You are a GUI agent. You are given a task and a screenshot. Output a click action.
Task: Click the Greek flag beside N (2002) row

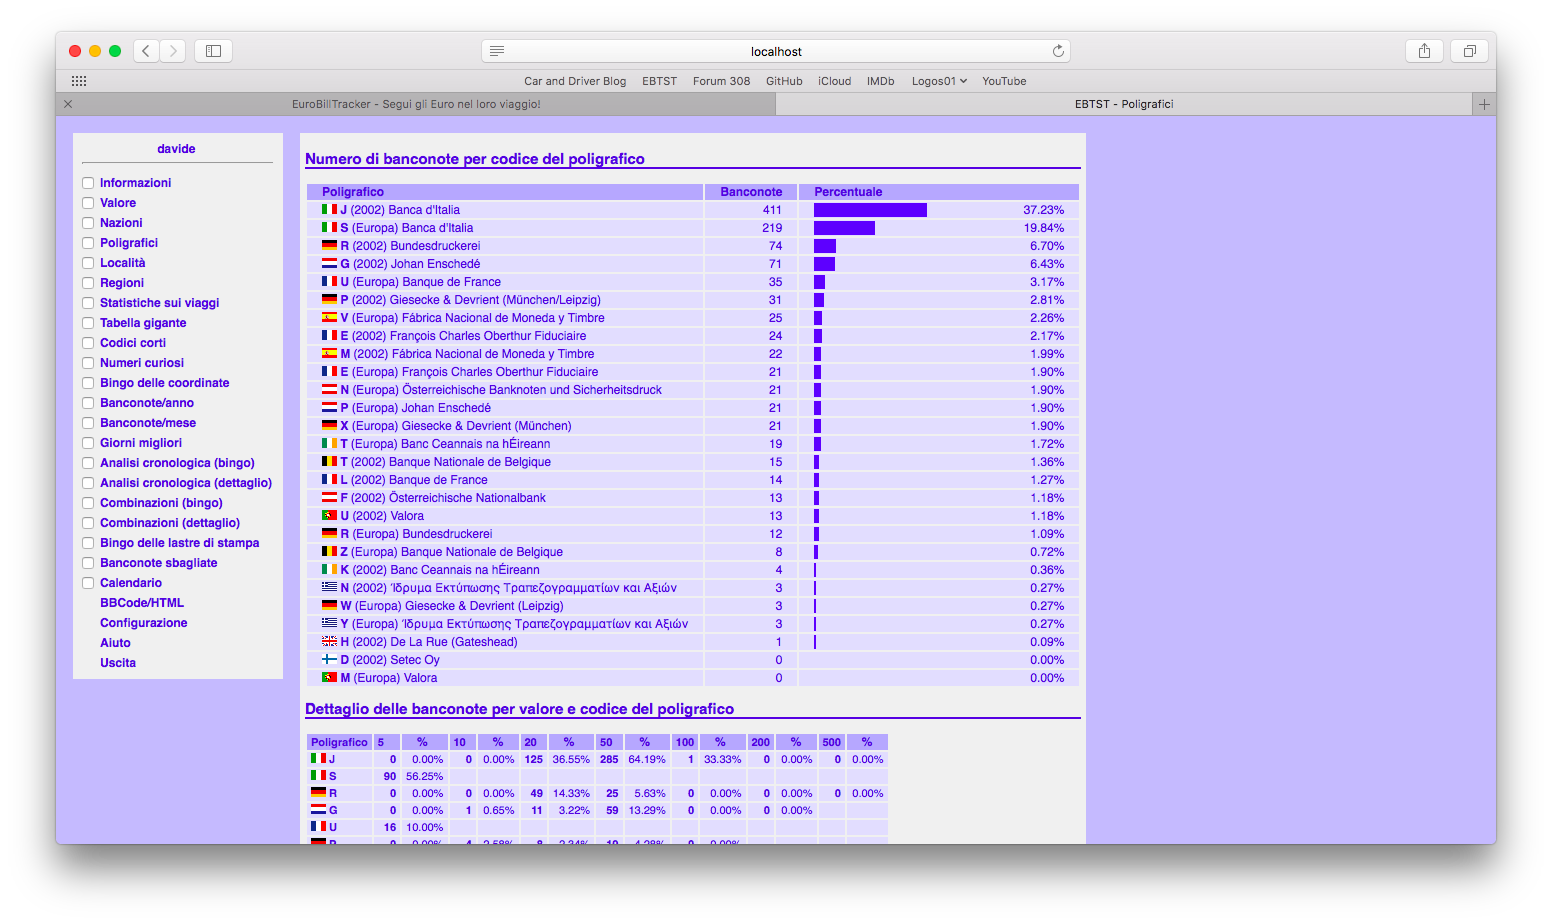point(328,587)
